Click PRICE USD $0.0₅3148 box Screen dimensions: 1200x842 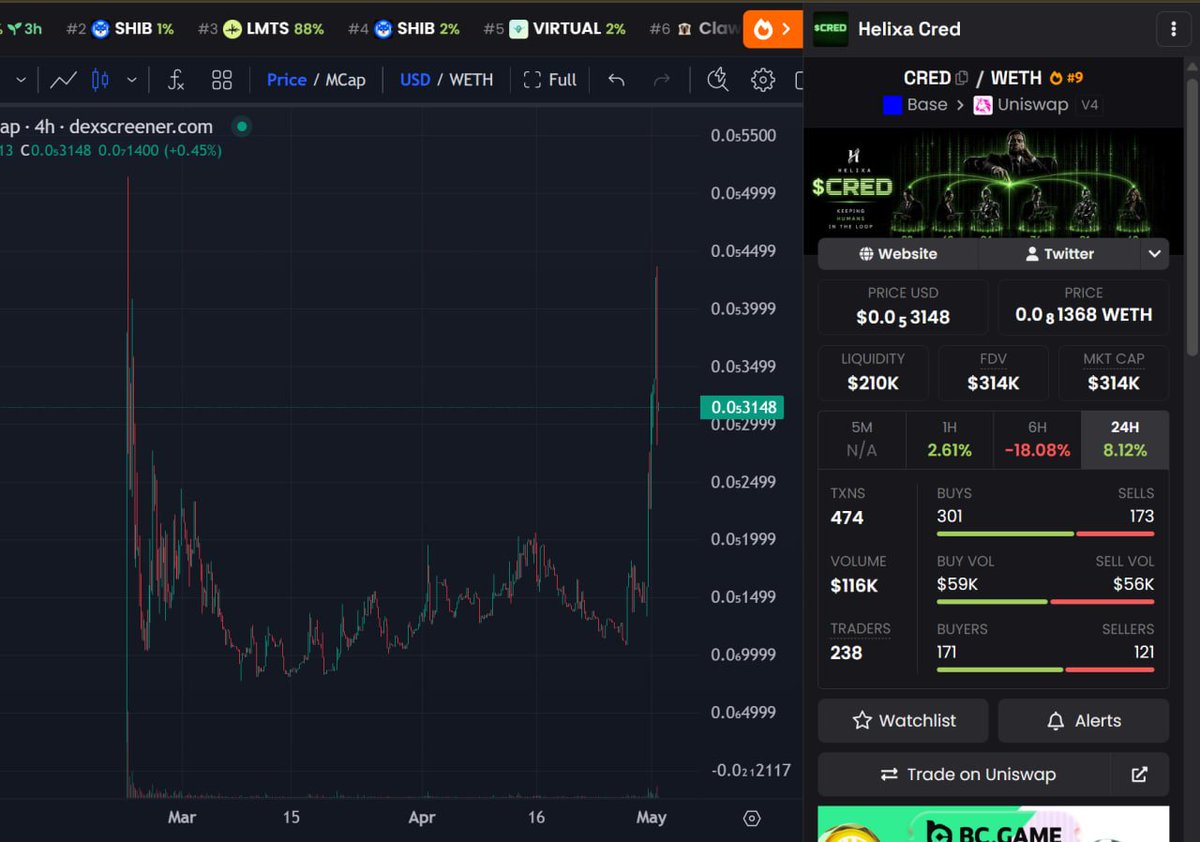pyautogui.click(x=903, y=306)
